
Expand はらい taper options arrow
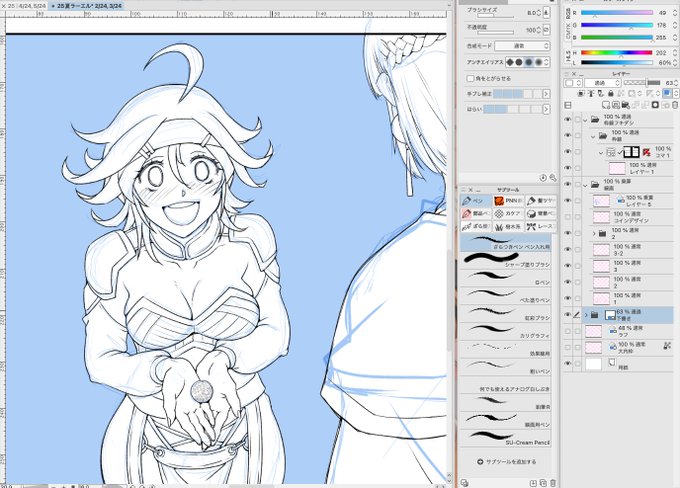[546, 109]
